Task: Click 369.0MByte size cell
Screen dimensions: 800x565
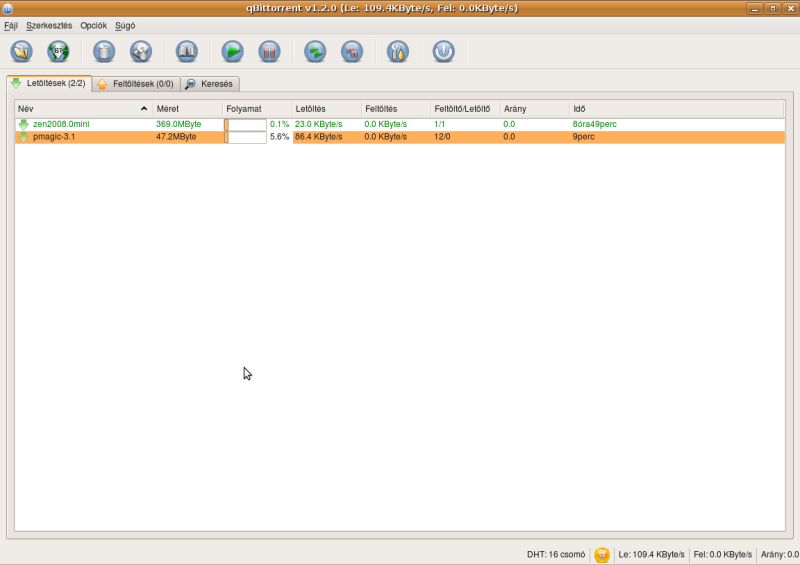Action: [179, 124]
